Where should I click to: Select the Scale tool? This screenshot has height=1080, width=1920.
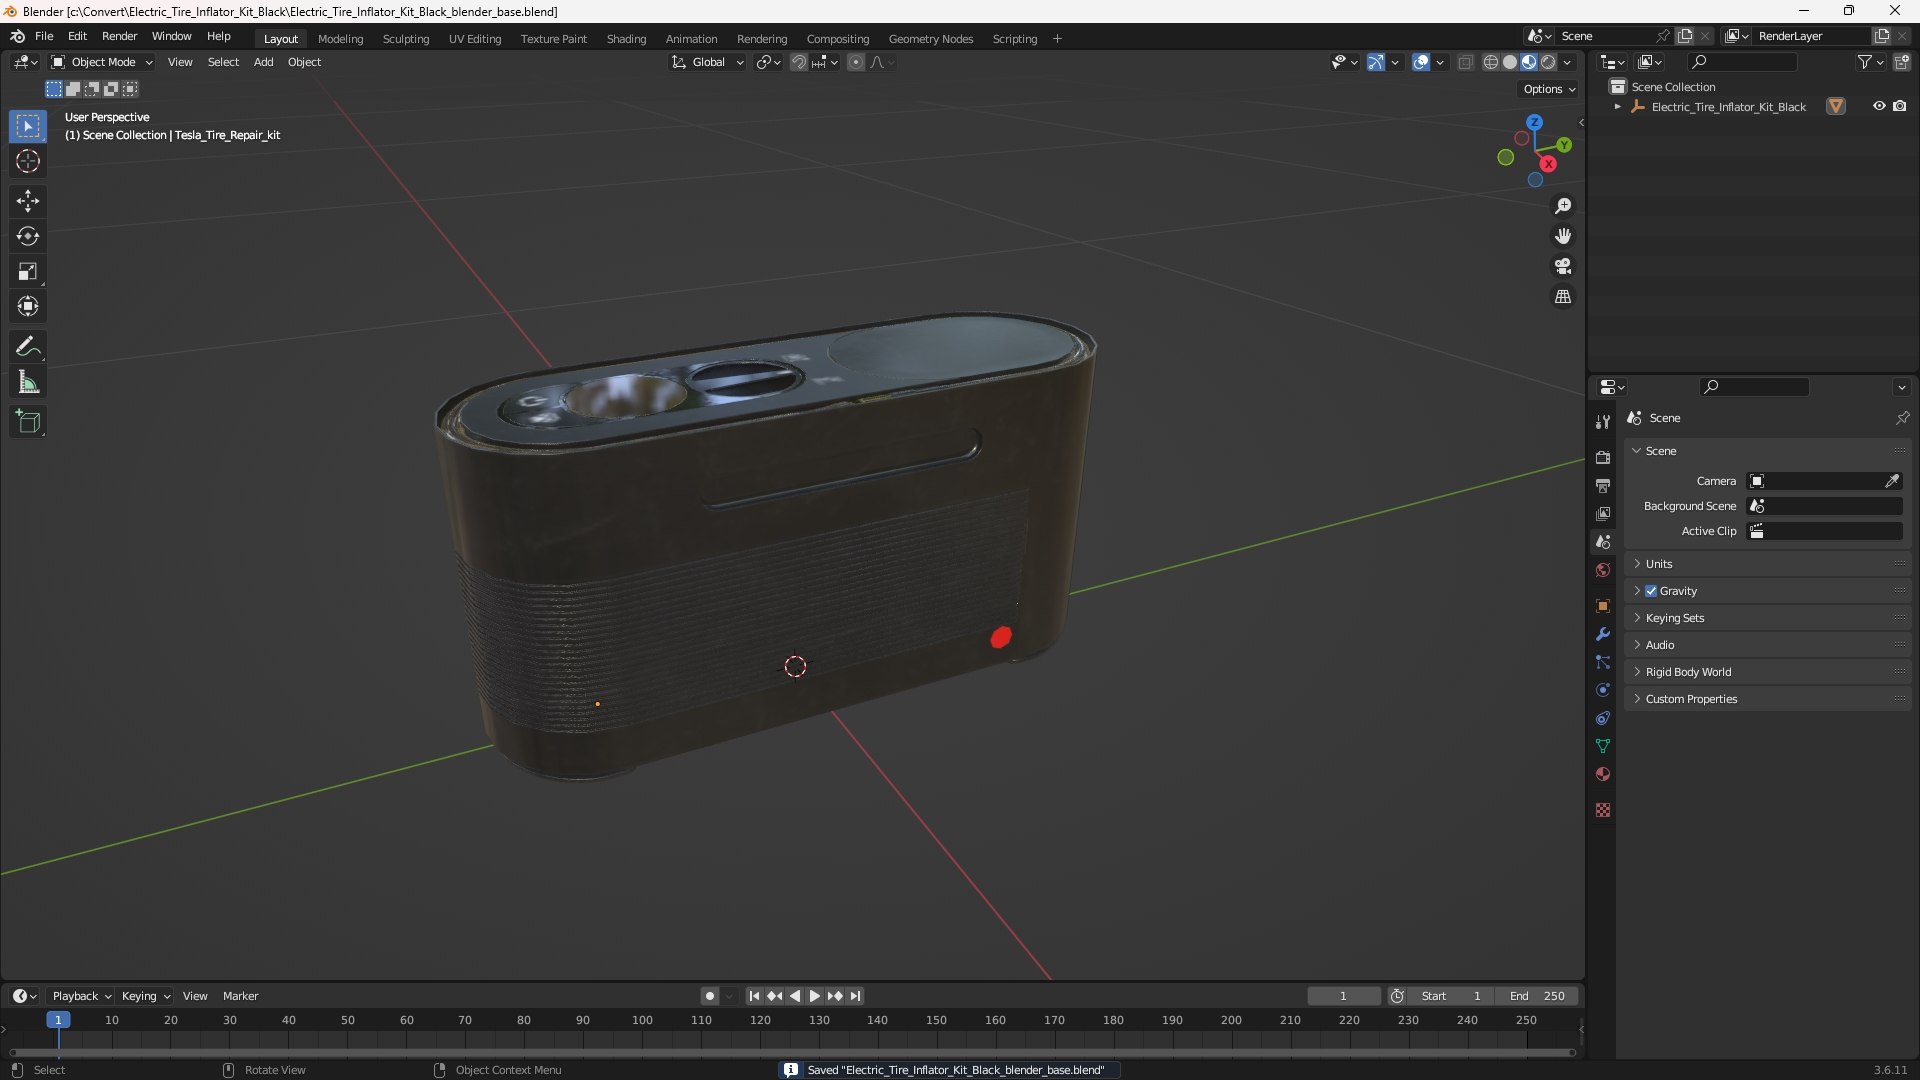(27, 272)
